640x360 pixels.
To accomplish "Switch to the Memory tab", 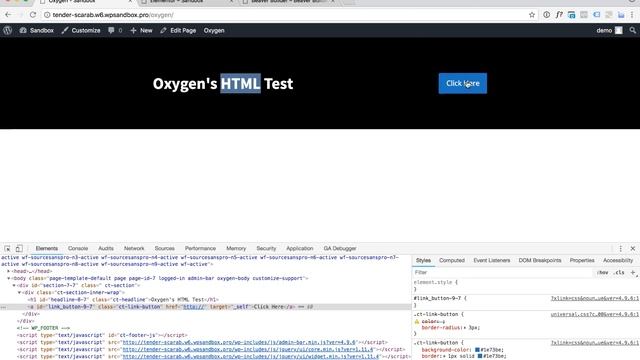I will point(236,248).
